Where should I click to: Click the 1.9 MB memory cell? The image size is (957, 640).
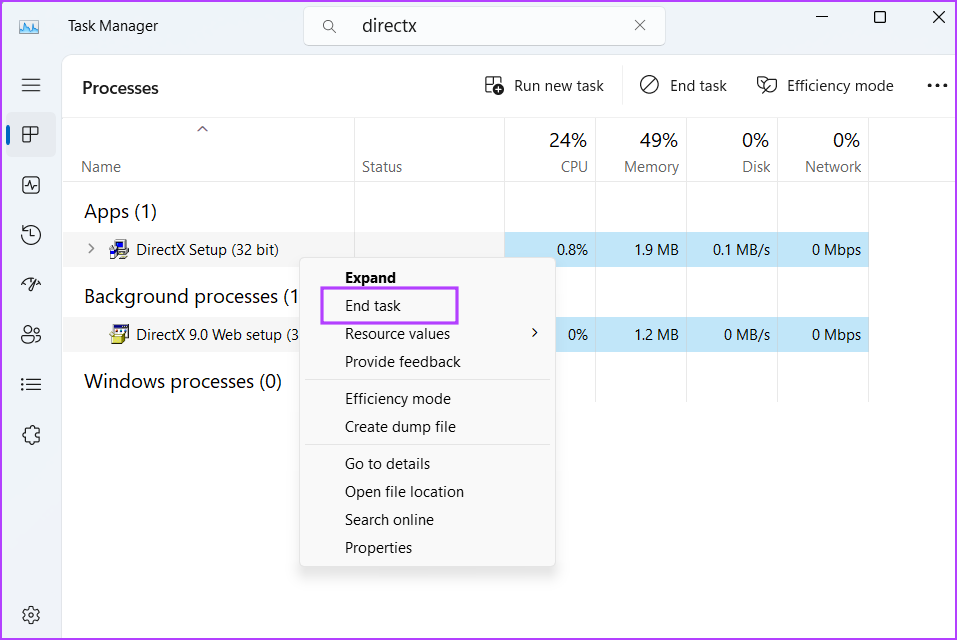641,250
